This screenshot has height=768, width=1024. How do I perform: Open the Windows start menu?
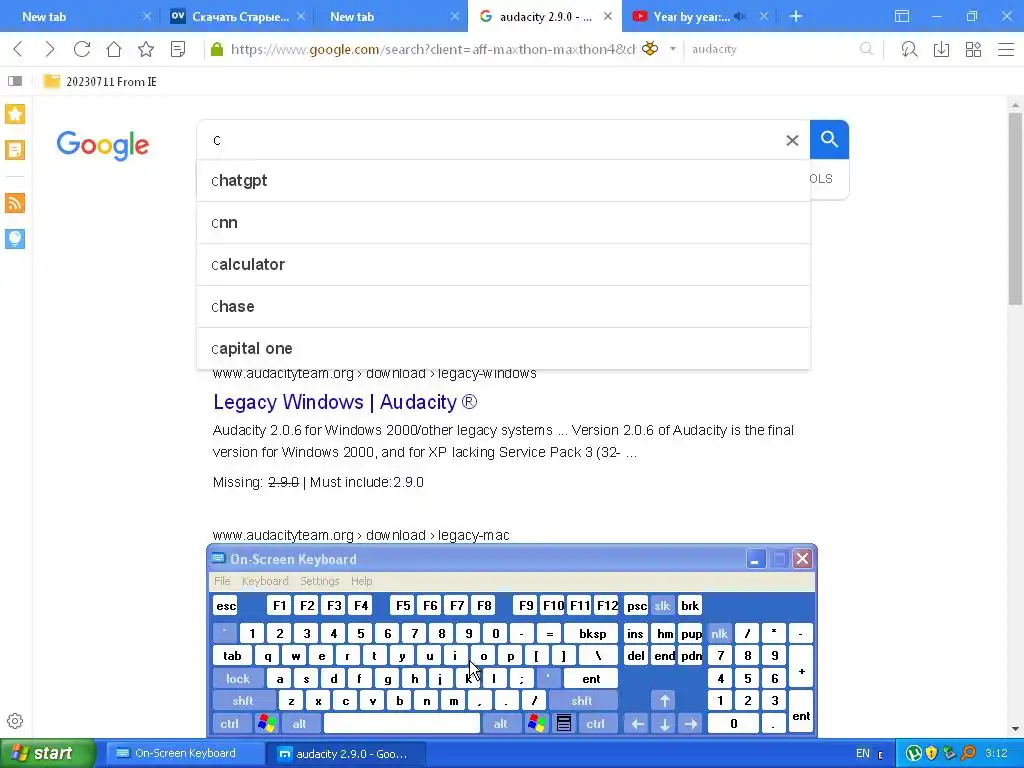click(x=47, y=753)
